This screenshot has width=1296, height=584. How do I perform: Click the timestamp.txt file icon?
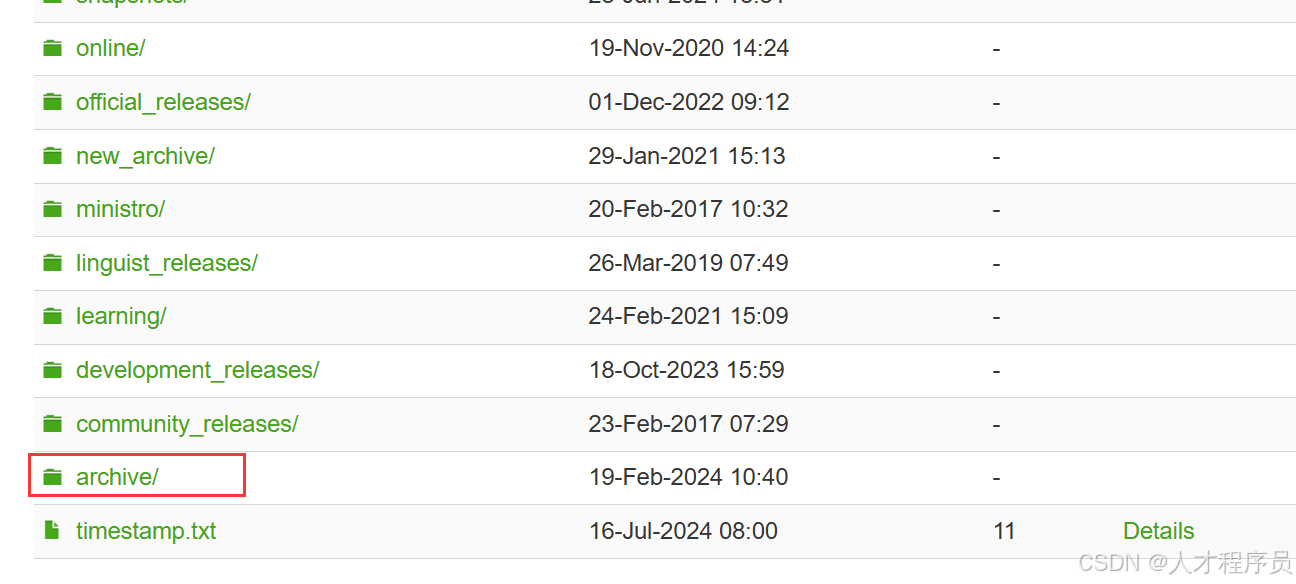pyautogui.click(x=52, y=531)
